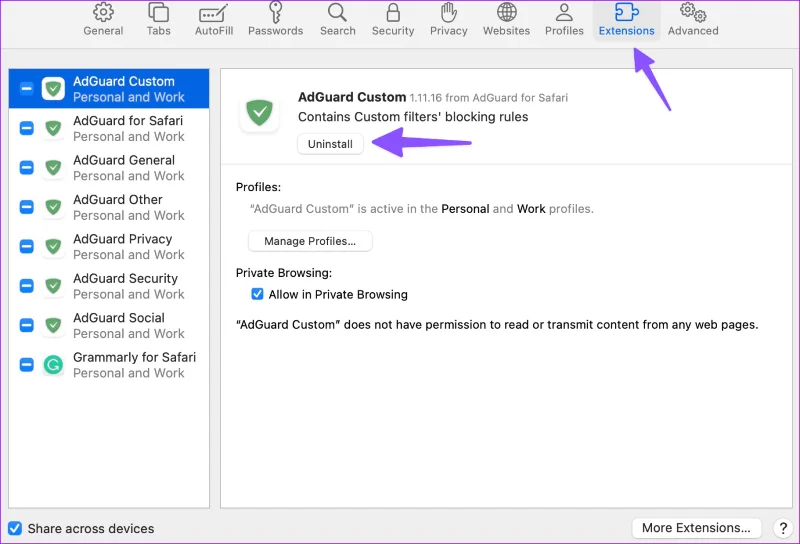This screenshot has width=800, height=544.
Task: Open More Extensions
Action: (x=696, y=528)
